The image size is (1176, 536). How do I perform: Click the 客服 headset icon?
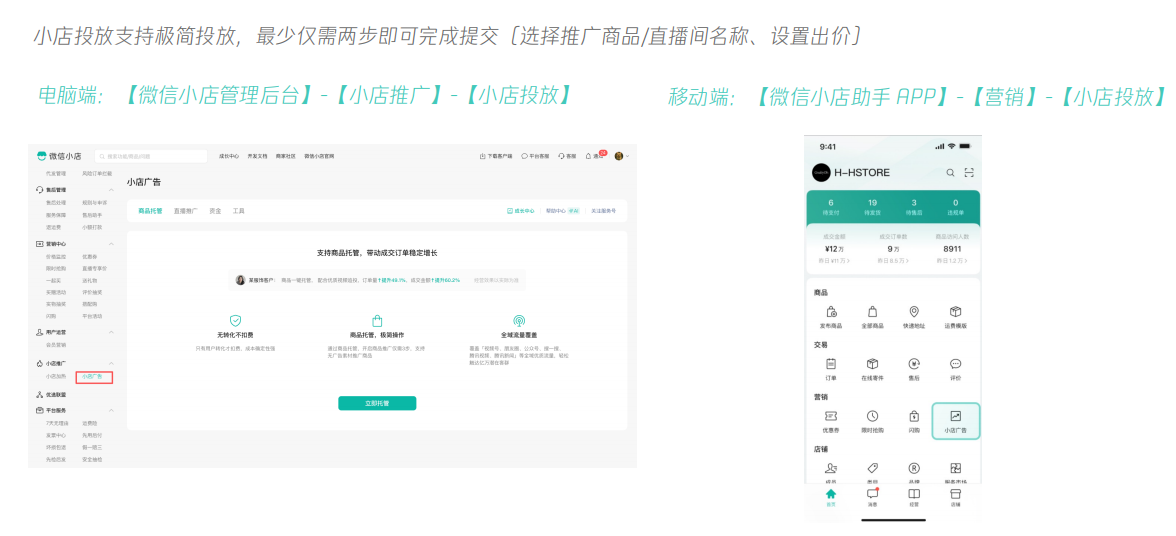(559, 156)
